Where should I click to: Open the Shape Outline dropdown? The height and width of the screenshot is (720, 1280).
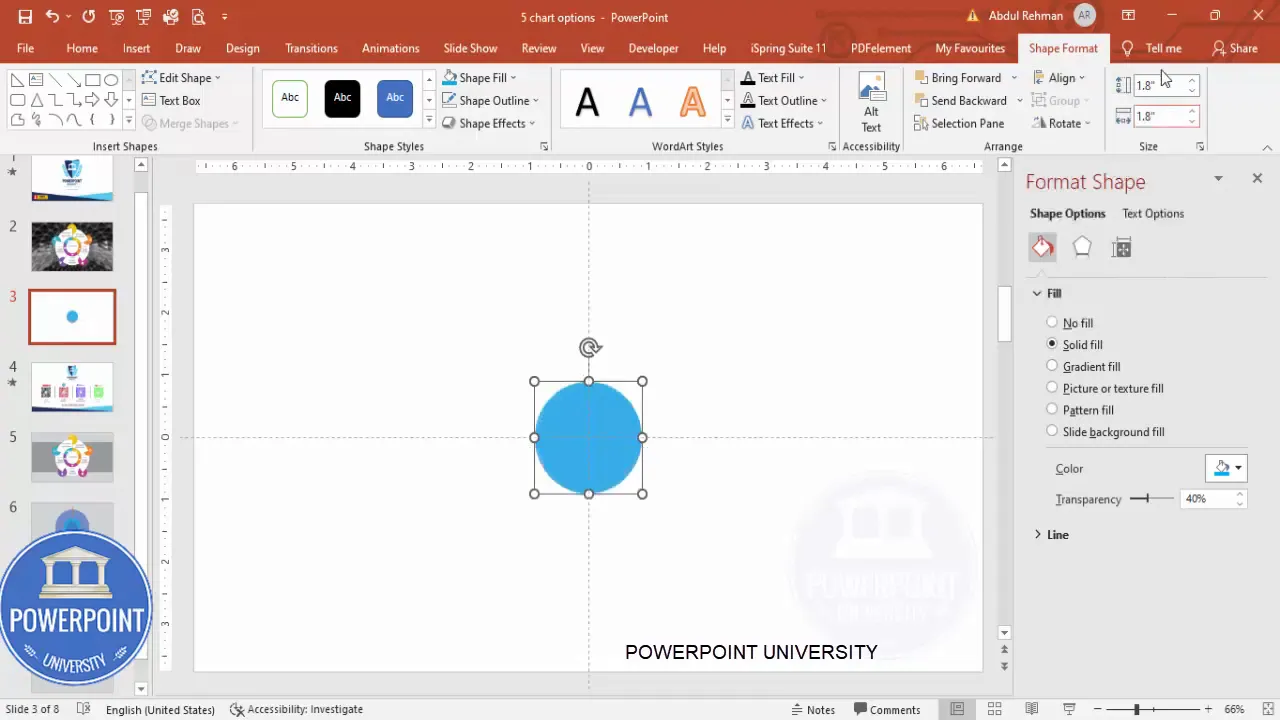[490, 100]
